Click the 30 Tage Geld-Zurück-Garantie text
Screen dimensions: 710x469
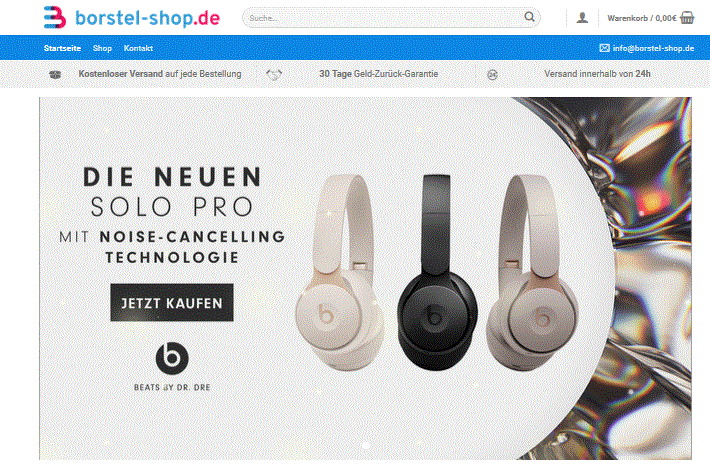(379, 74)
